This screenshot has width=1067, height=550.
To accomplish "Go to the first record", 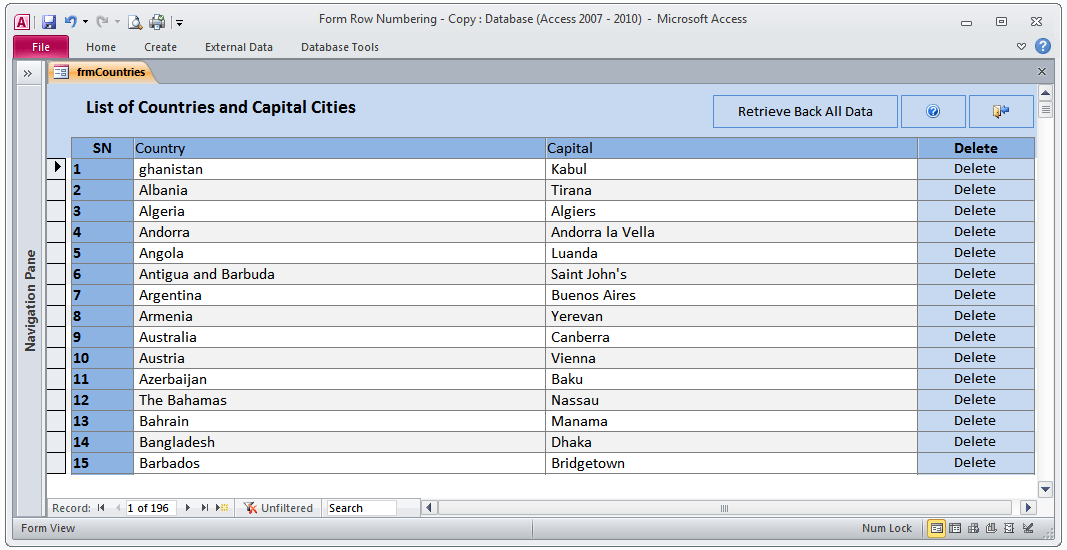I will pos(101,508).
